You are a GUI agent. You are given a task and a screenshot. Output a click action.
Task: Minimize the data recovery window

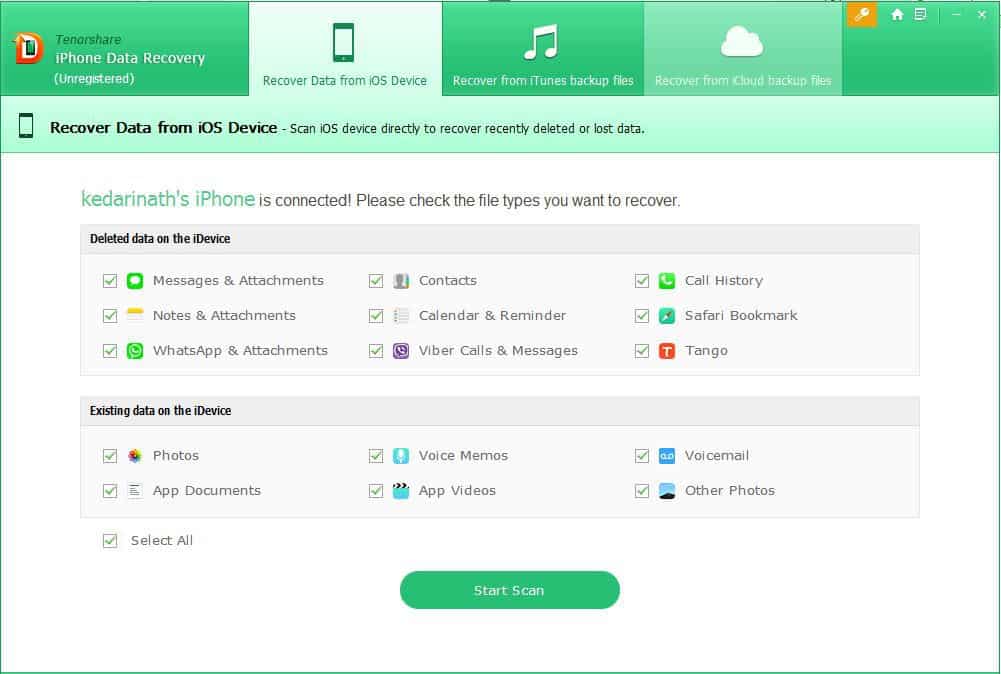pos(956,15)
